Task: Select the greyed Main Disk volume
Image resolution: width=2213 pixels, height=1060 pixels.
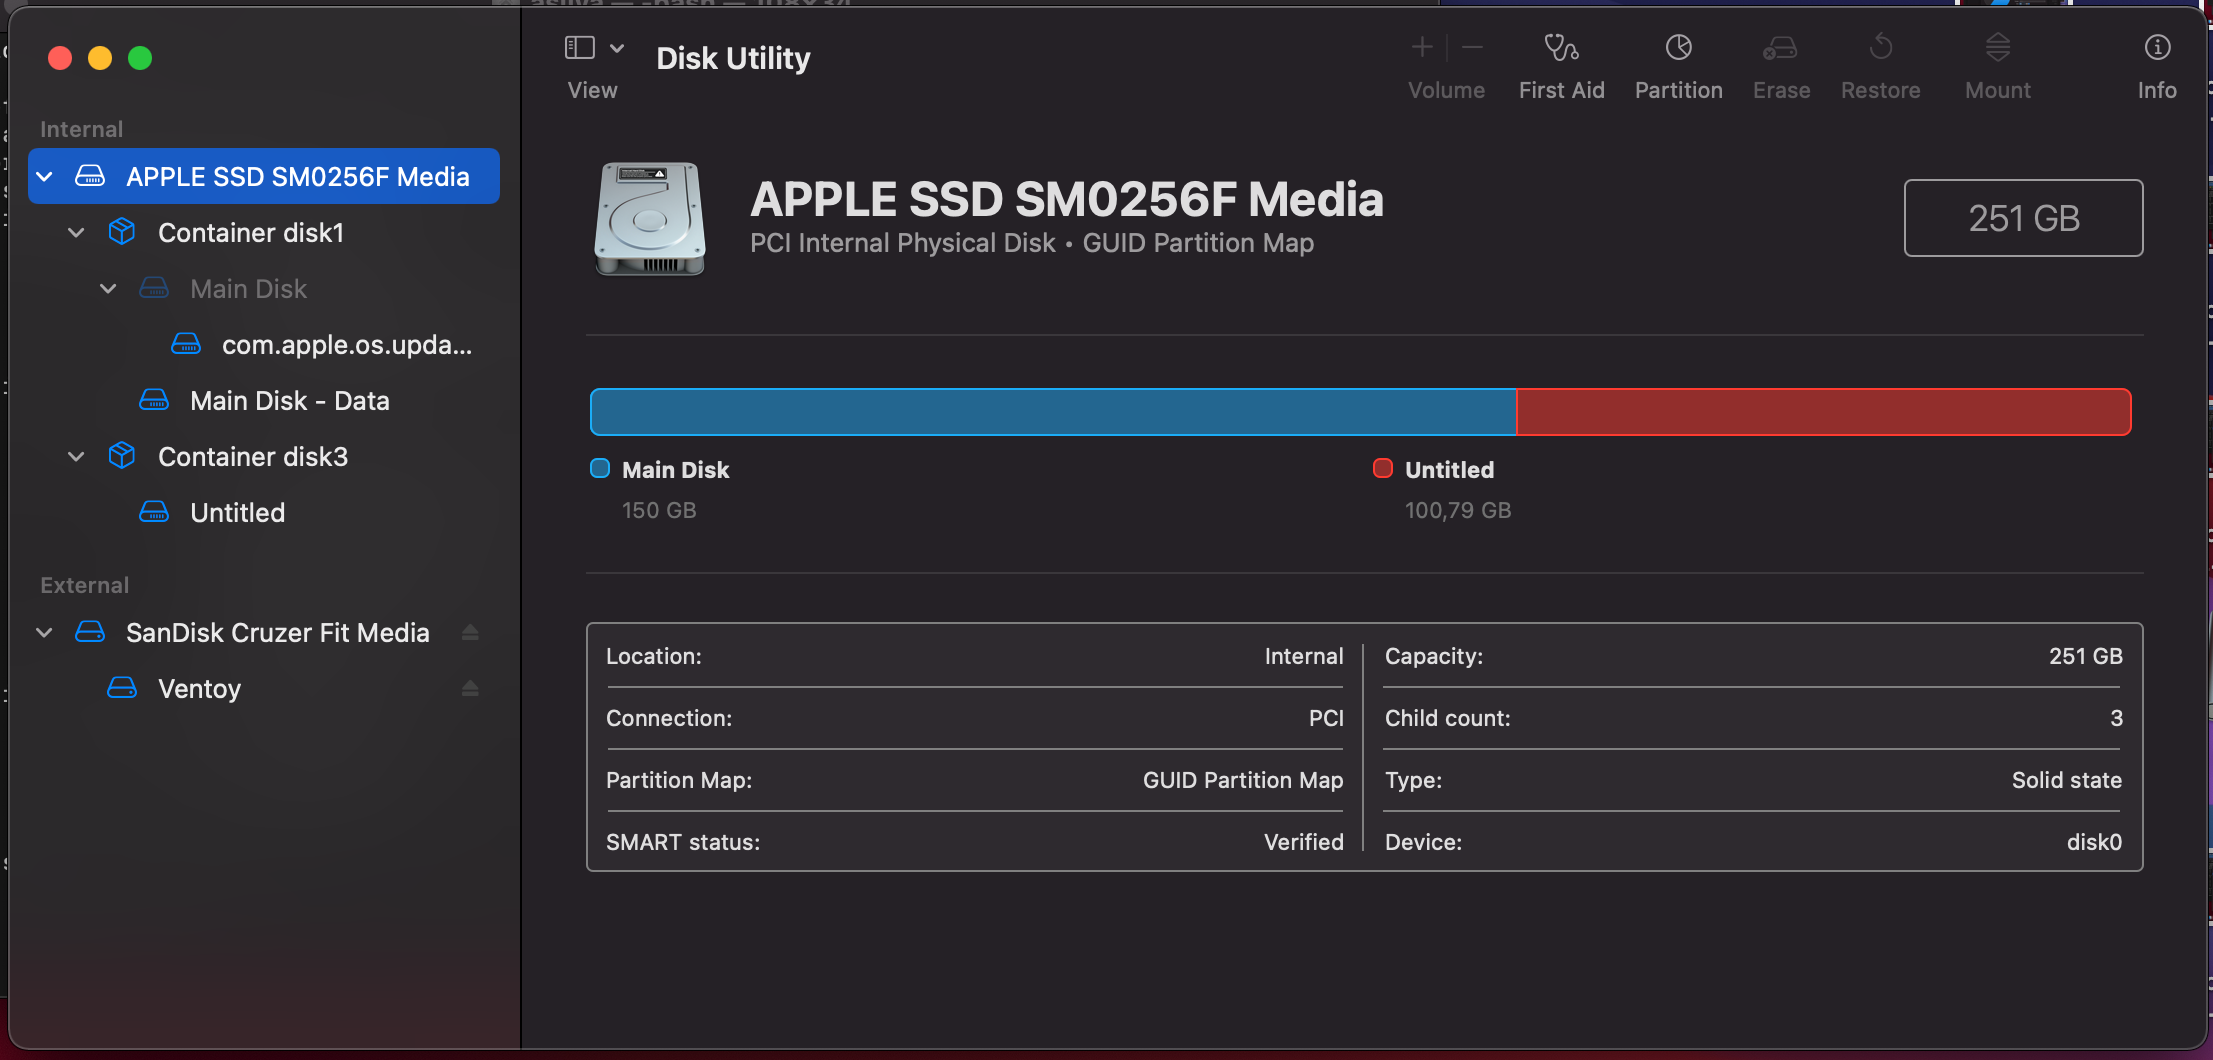Action: [248, 288]
